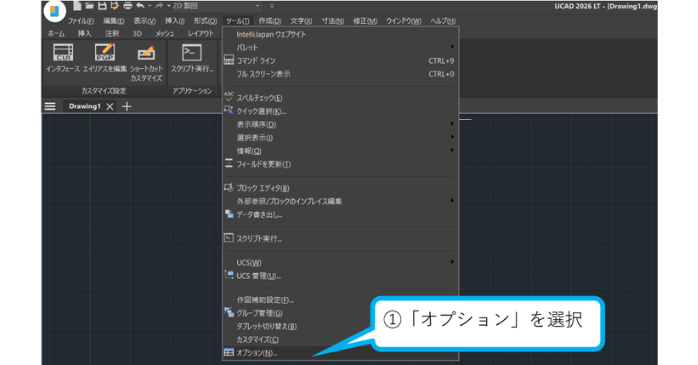Open the 編集(E) menu

point(114,21)
